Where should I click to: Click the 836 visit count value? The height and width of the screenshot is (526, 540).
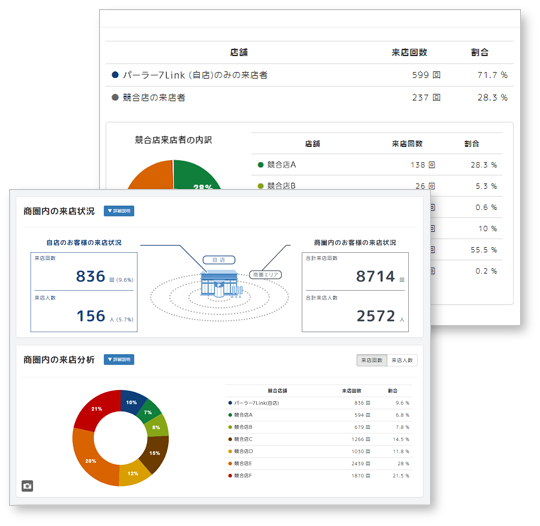(x=91, y=276)
